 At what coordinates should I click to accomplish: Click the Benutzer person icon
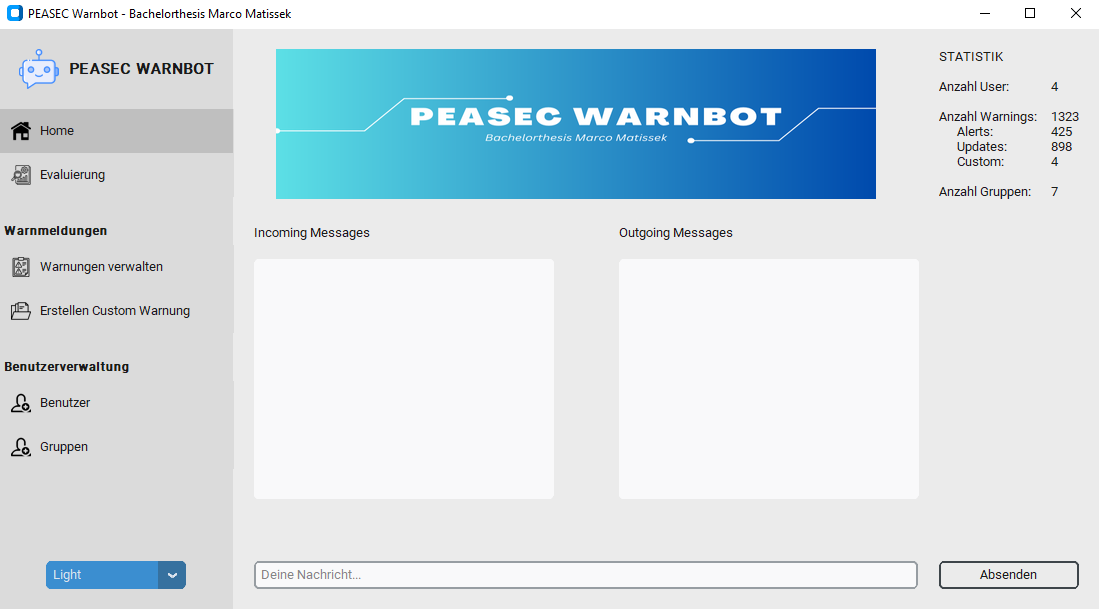[21, 402]
